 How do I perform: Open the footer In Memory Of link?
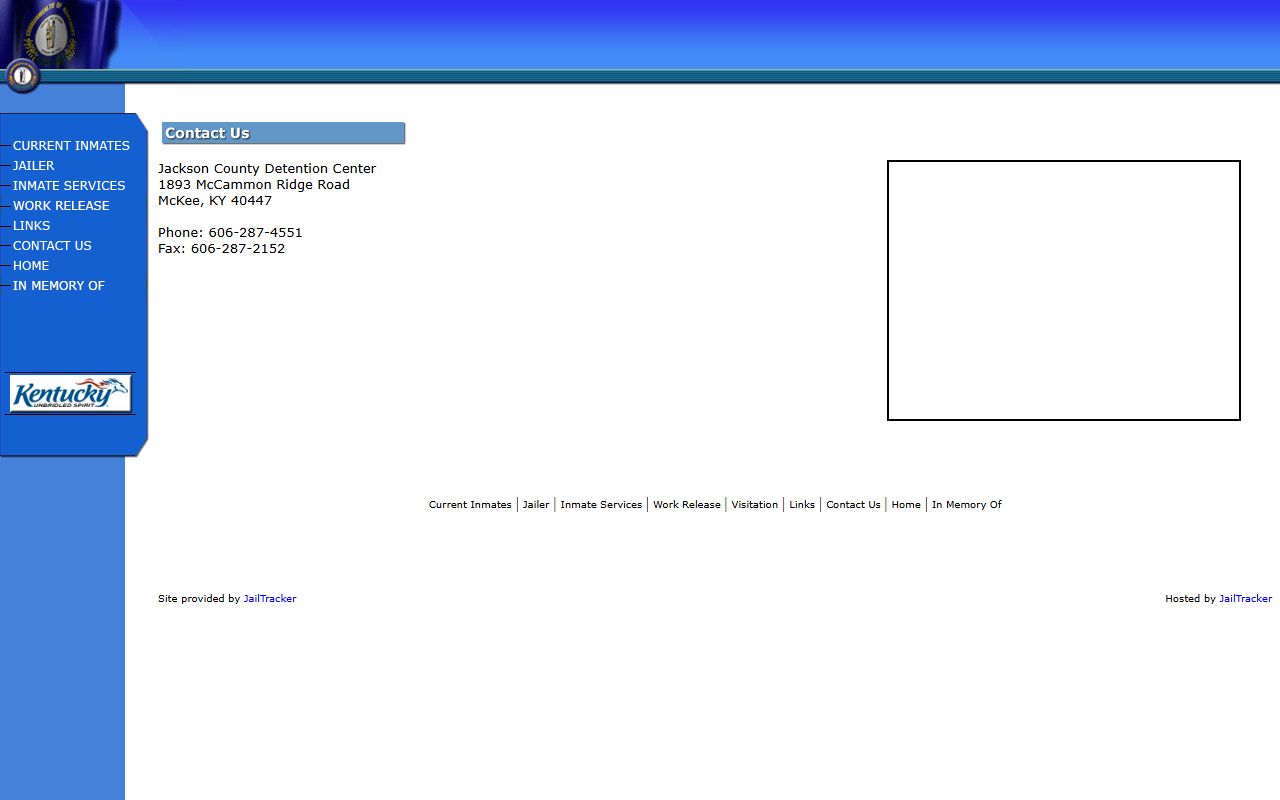(x=967, y=505)
